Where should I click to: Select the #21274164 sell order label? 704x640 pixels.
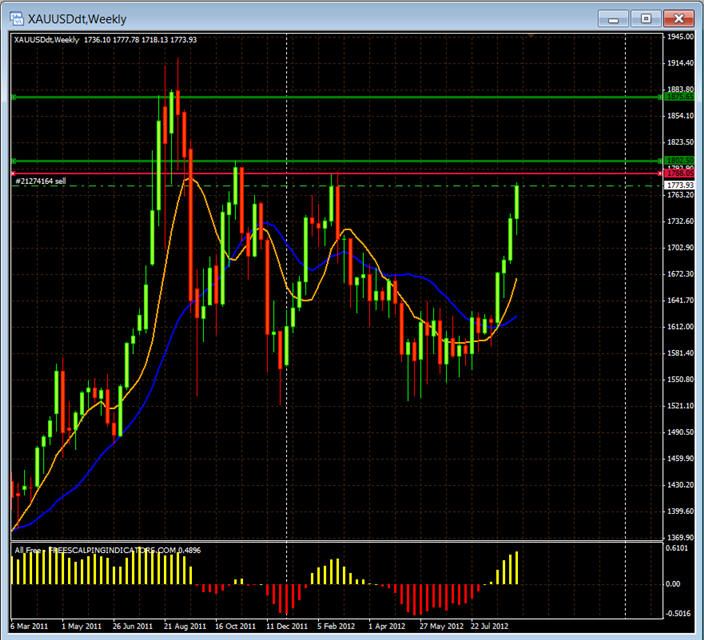[x=42, y=181]
